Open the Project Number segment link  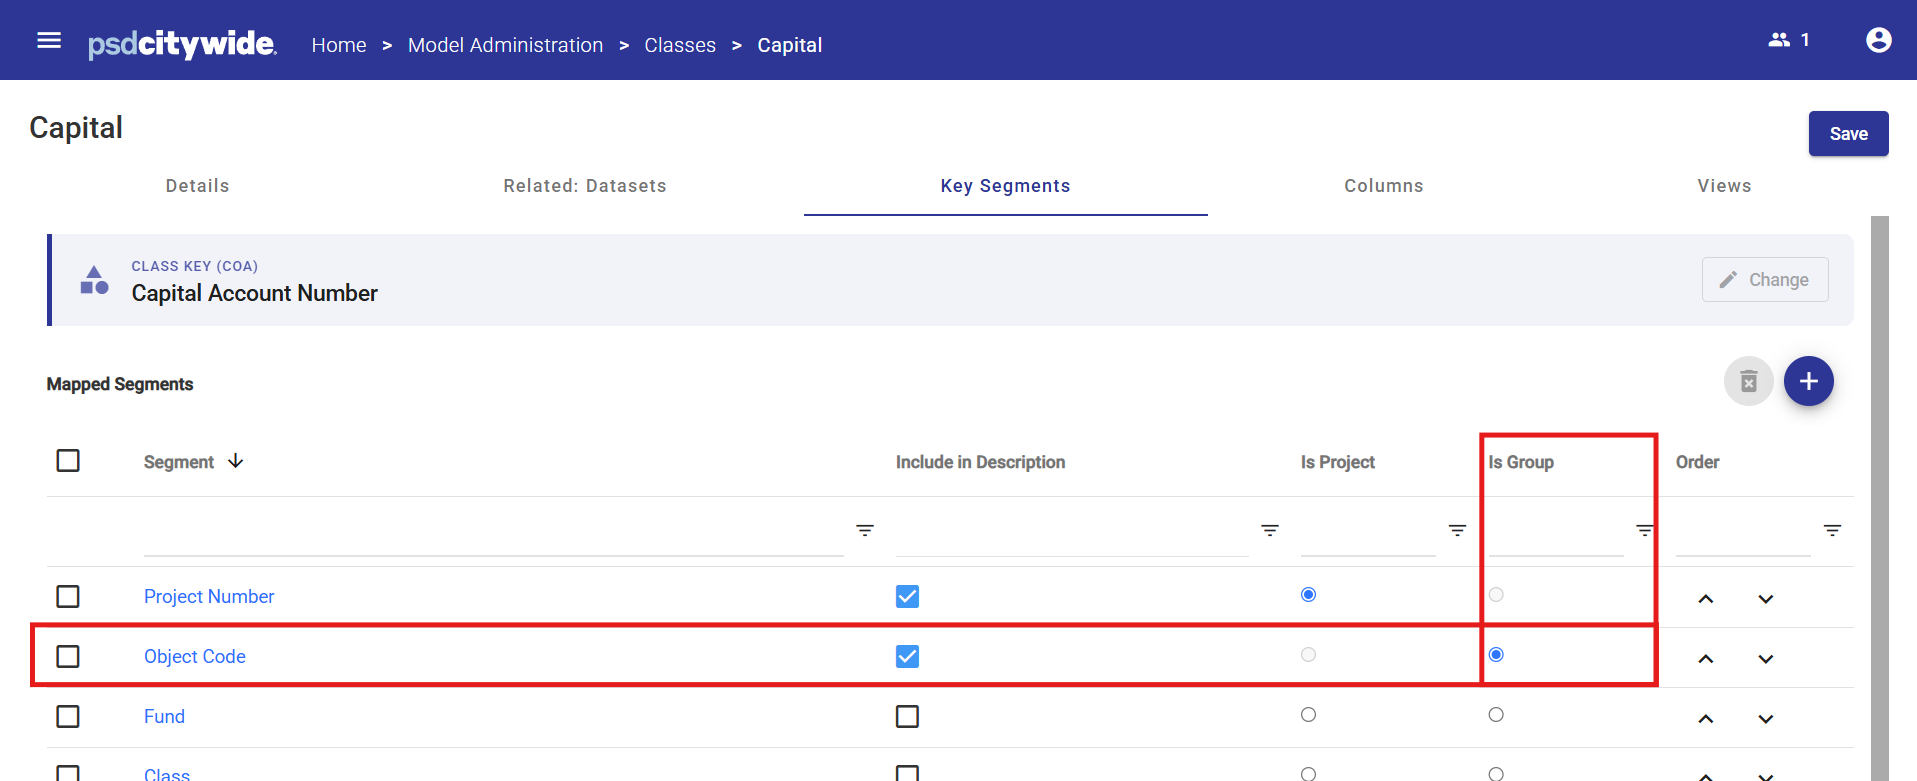pyautogui.click(x=209, y=597)
